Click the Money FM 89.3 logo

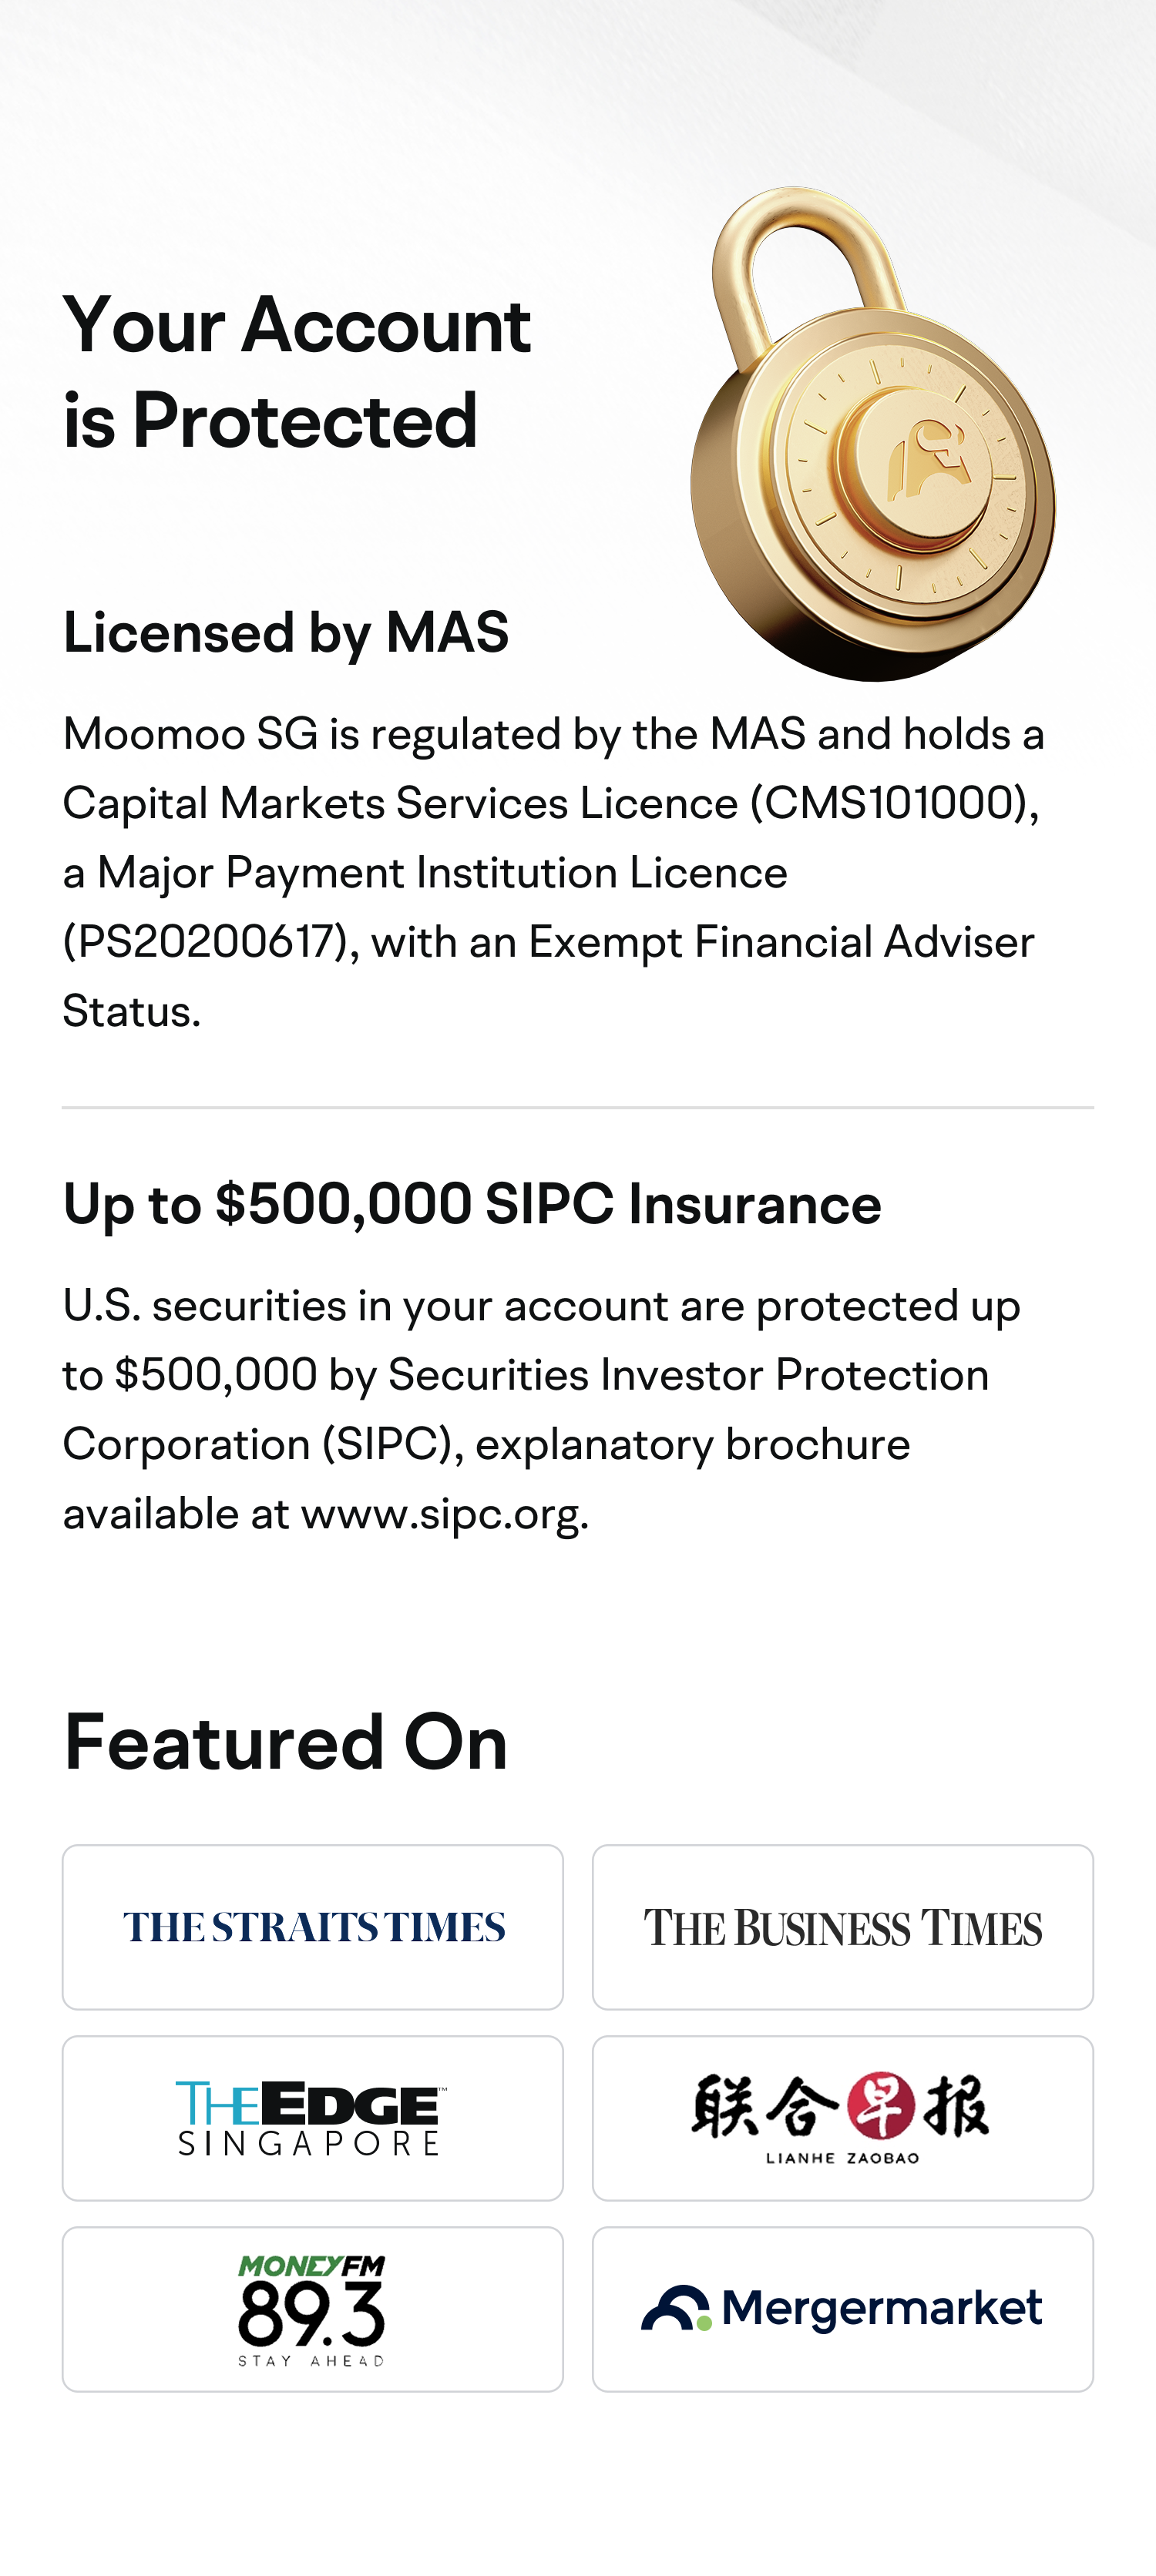tap(312, 2309)
